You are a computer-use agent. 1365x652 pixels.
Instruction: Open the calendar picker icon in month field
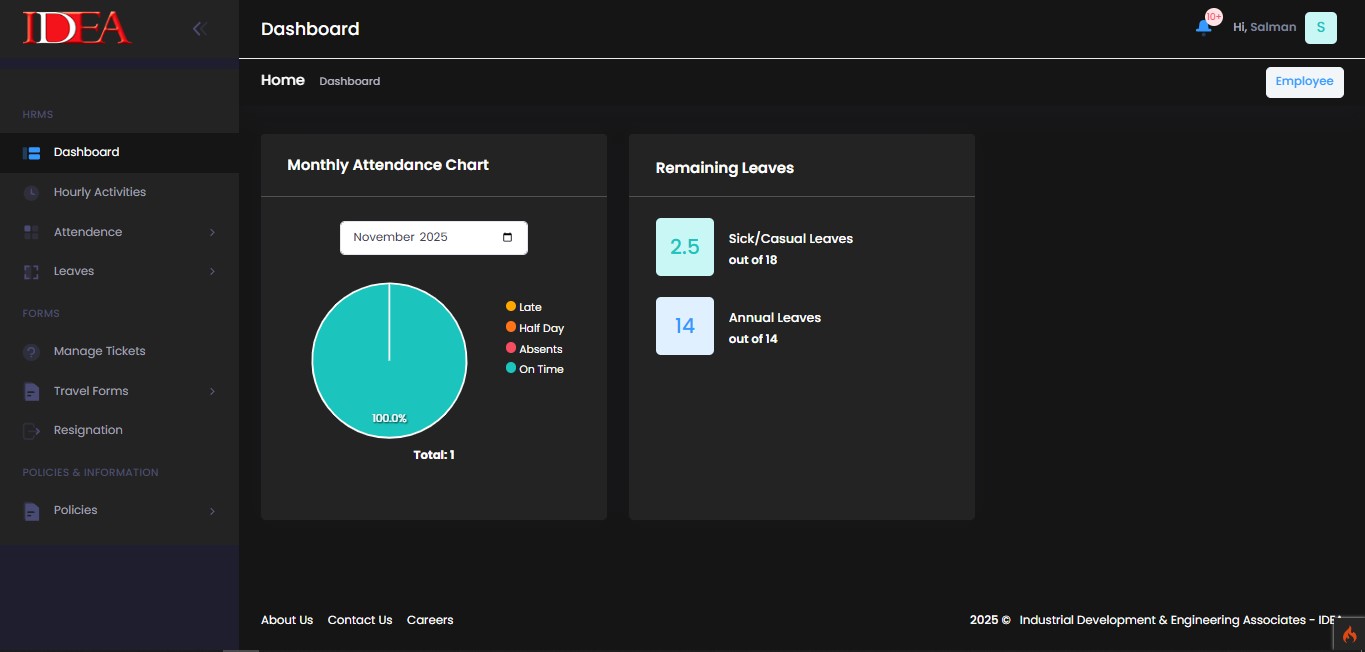[507, 238]
